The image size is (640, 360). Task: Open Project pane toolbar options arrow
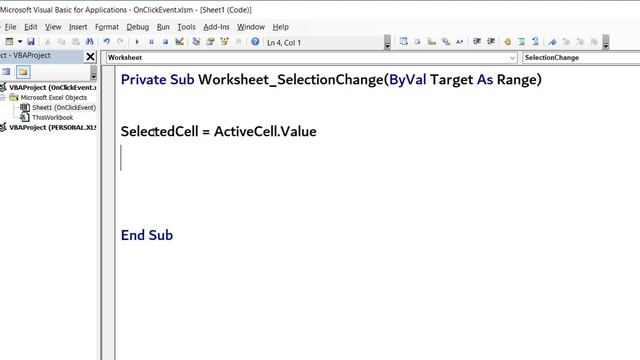click(x=93, y=73)
